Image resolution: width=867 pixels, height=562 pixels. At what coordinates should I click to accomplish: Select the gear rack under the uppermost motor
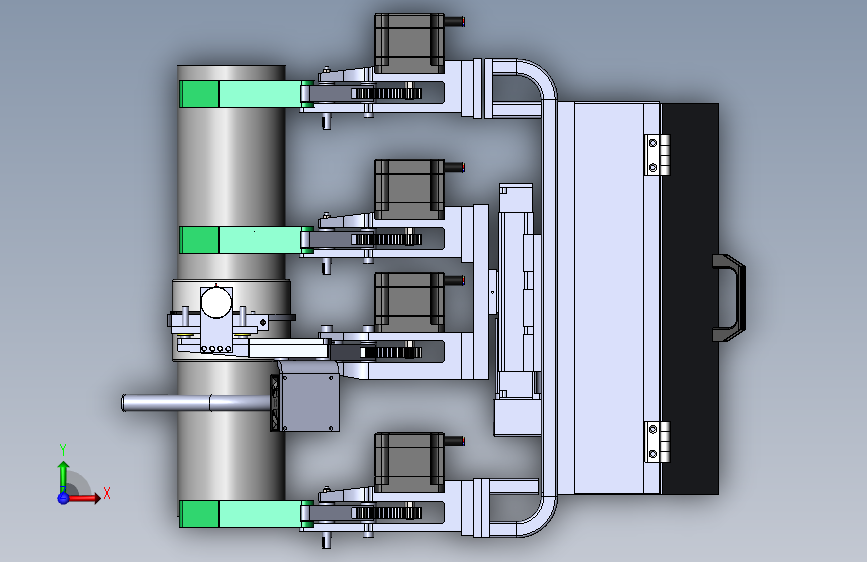(387, 93)
